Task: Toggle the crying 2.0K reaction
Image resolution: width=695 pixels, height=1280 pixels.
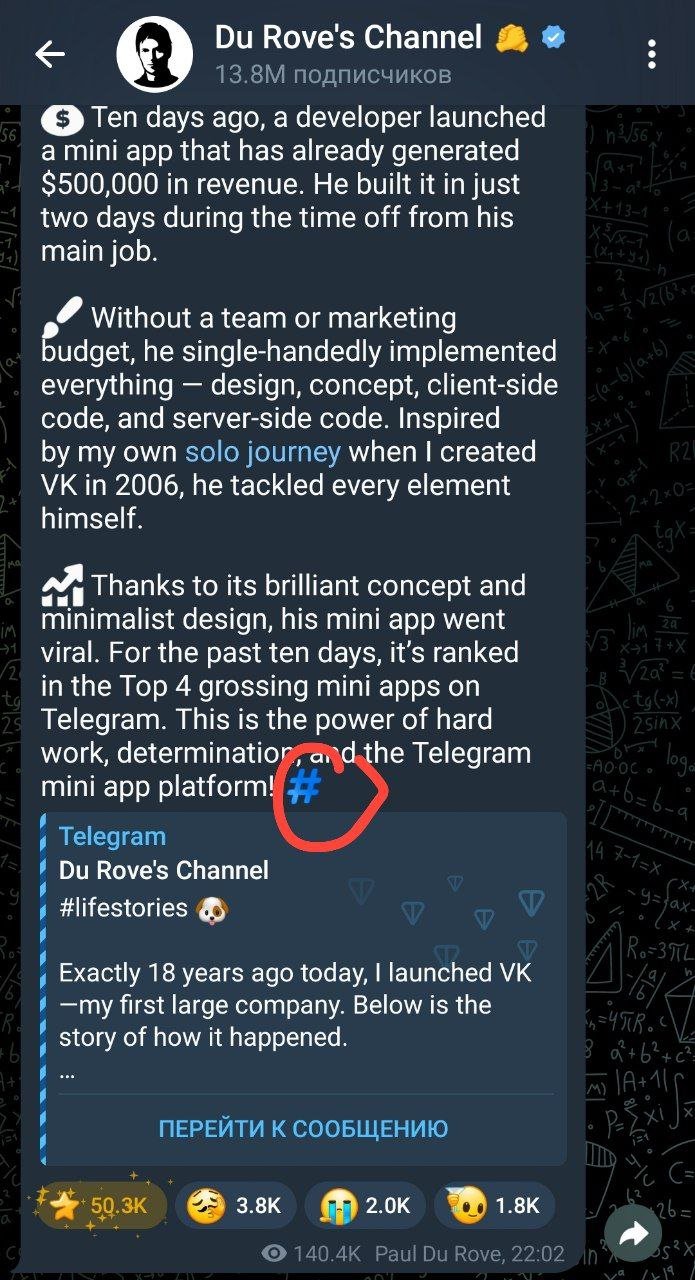Action: click(x=365, y=1206)
